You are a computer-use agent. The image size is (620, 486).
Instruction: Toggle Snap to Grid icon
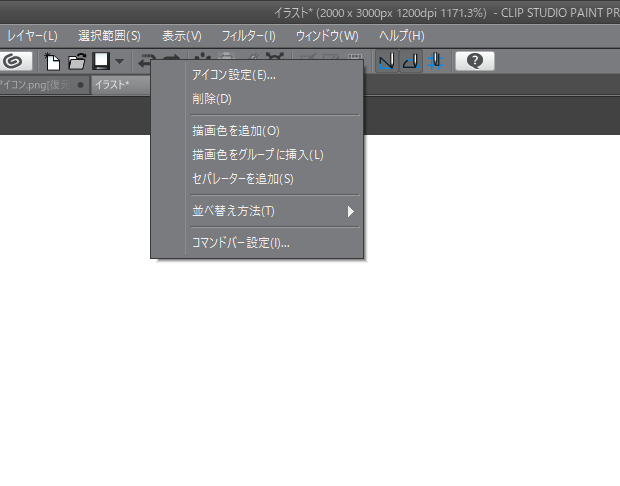[435, 61]
